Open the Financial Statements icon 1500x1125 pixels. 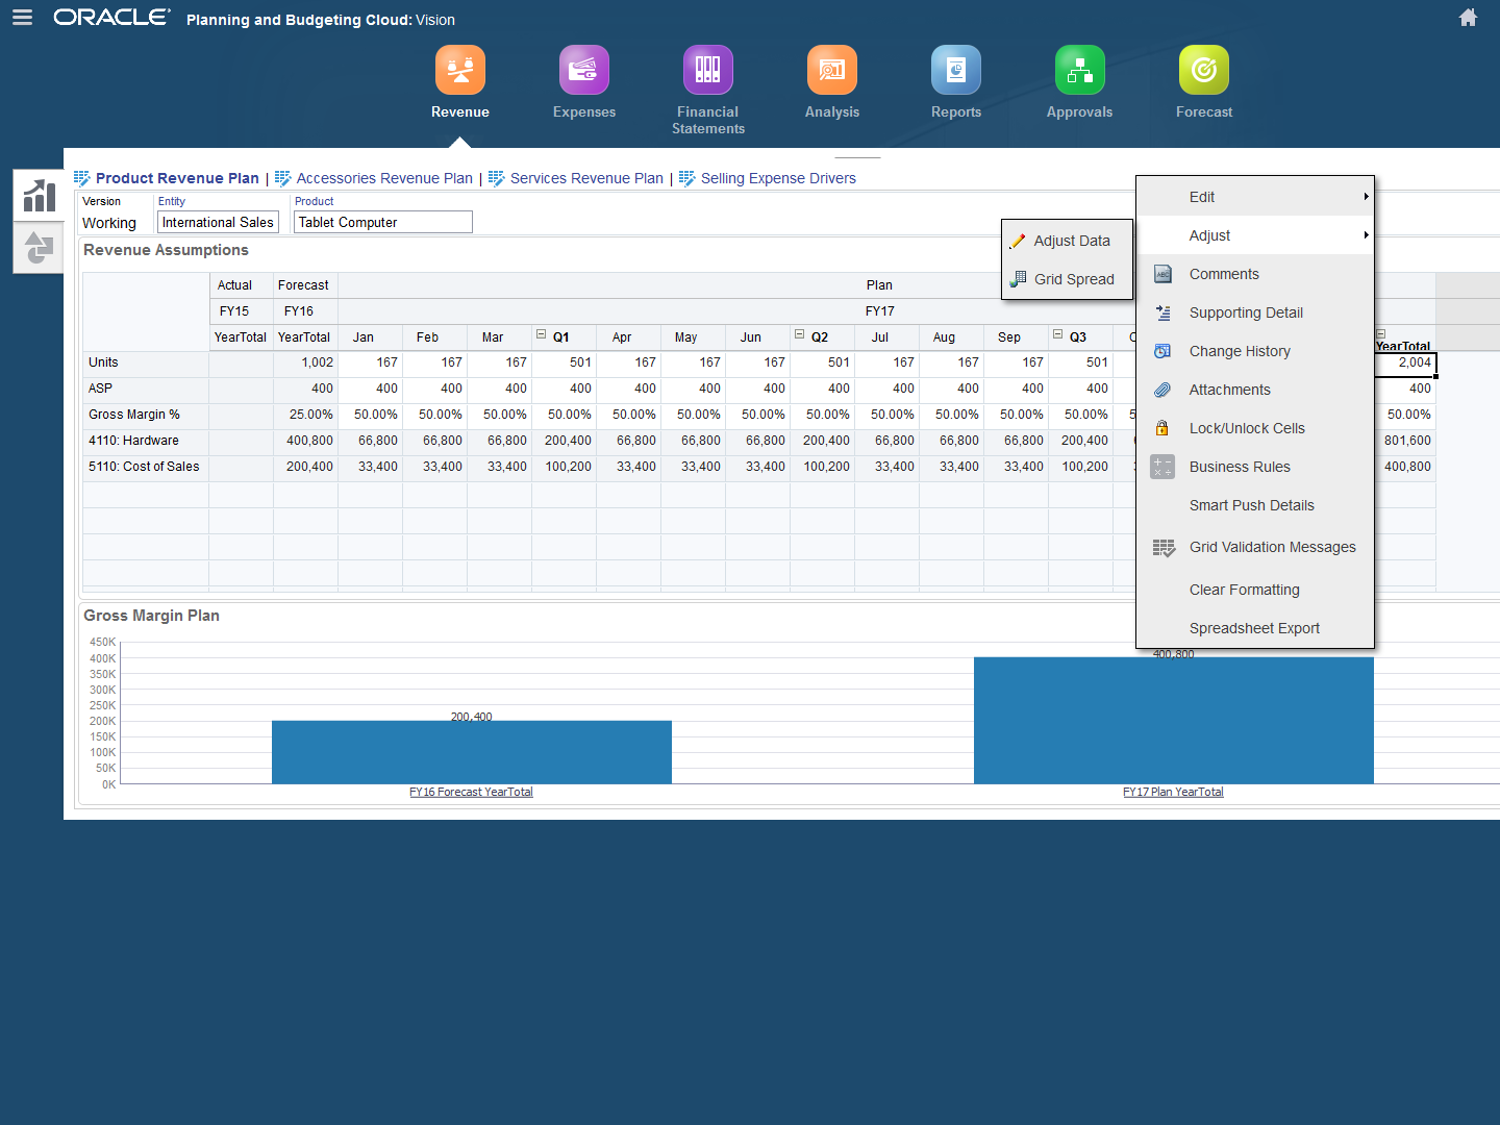pyautogui.click(x=708, y=71)
